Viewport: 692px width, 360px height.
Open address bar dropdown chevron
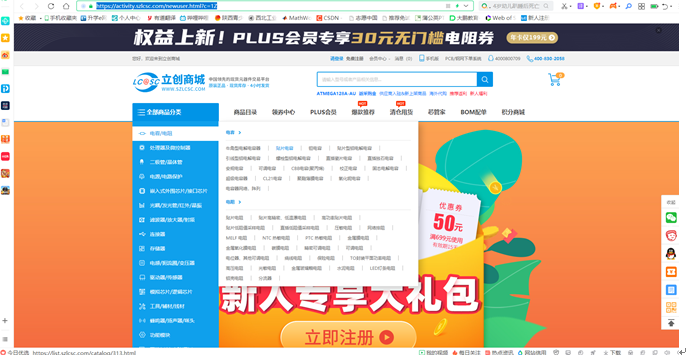pos(466,6)
